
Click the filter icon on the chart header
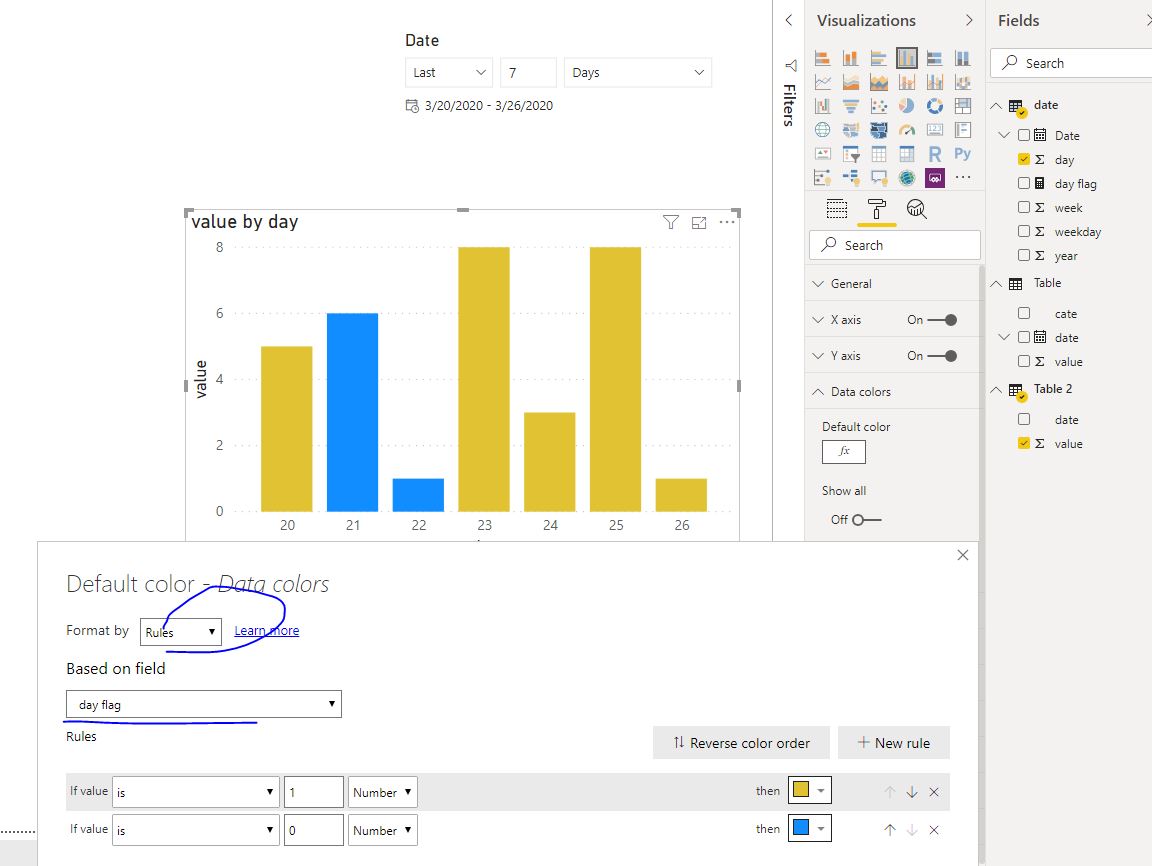coord(670,223)
